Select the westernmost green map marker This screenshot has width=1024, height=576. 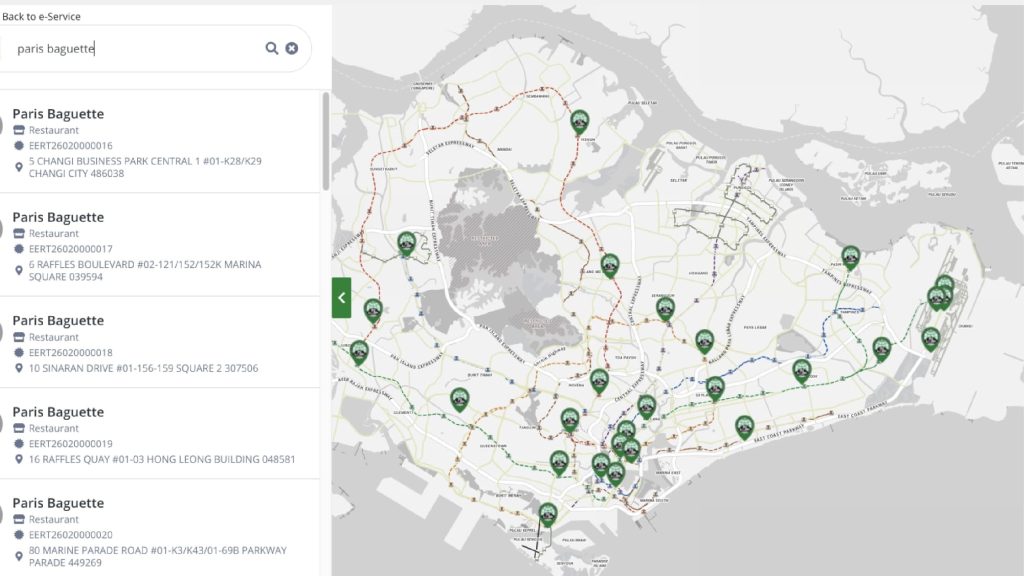pyautogui.click(x=359, y=351)
